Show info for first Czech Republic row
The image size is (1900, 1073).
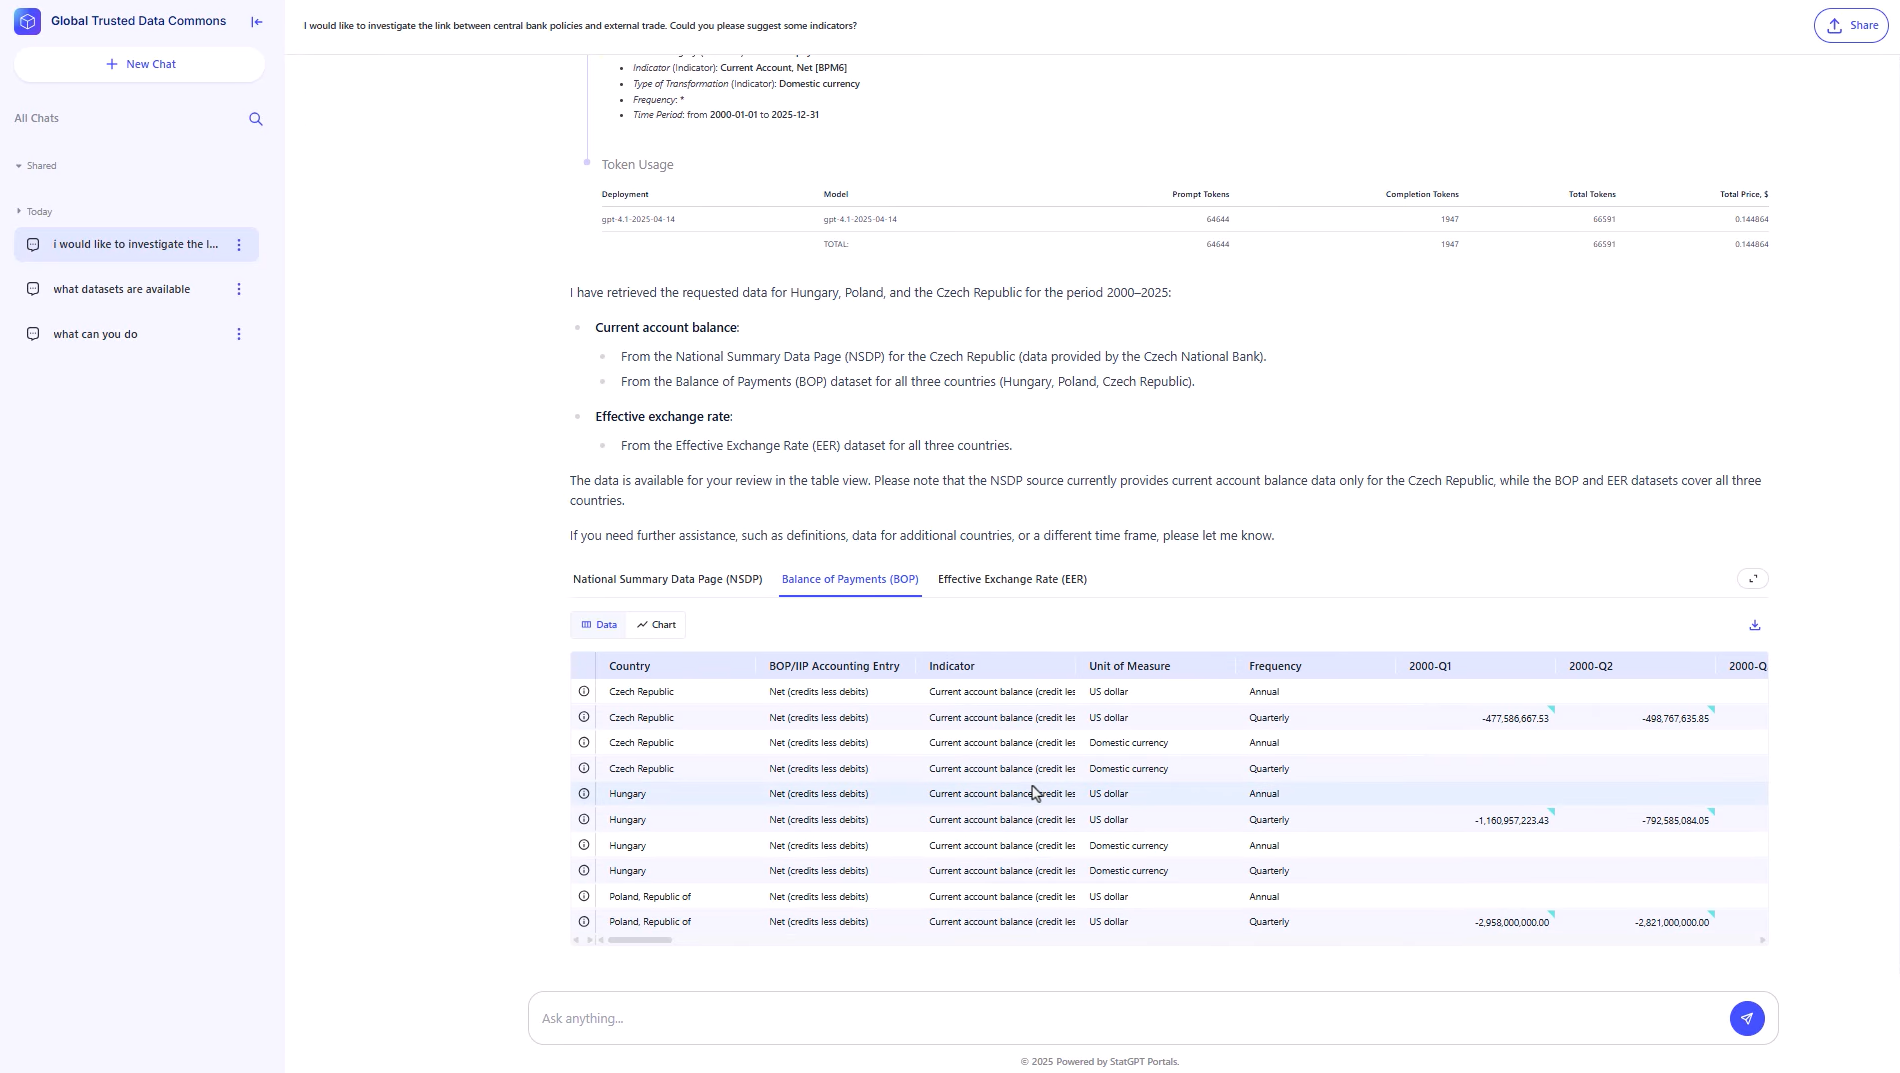[584, 691]
